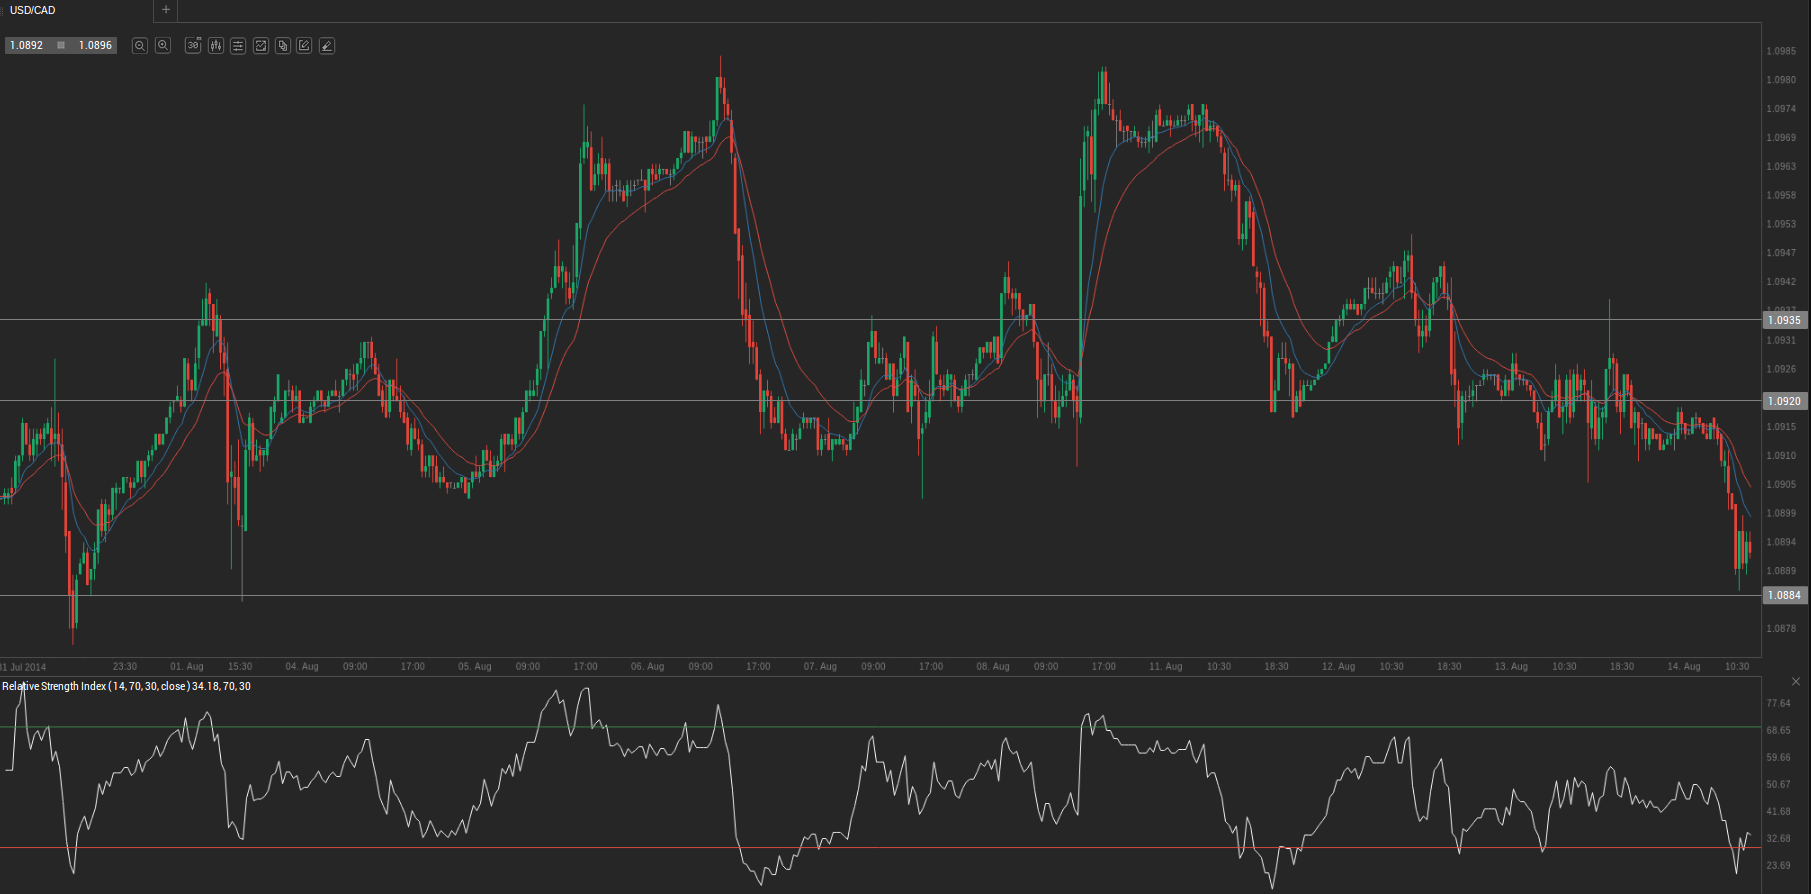Select the drawing marker tool icon
The image size is (1811, 894).
coord(327,46)
